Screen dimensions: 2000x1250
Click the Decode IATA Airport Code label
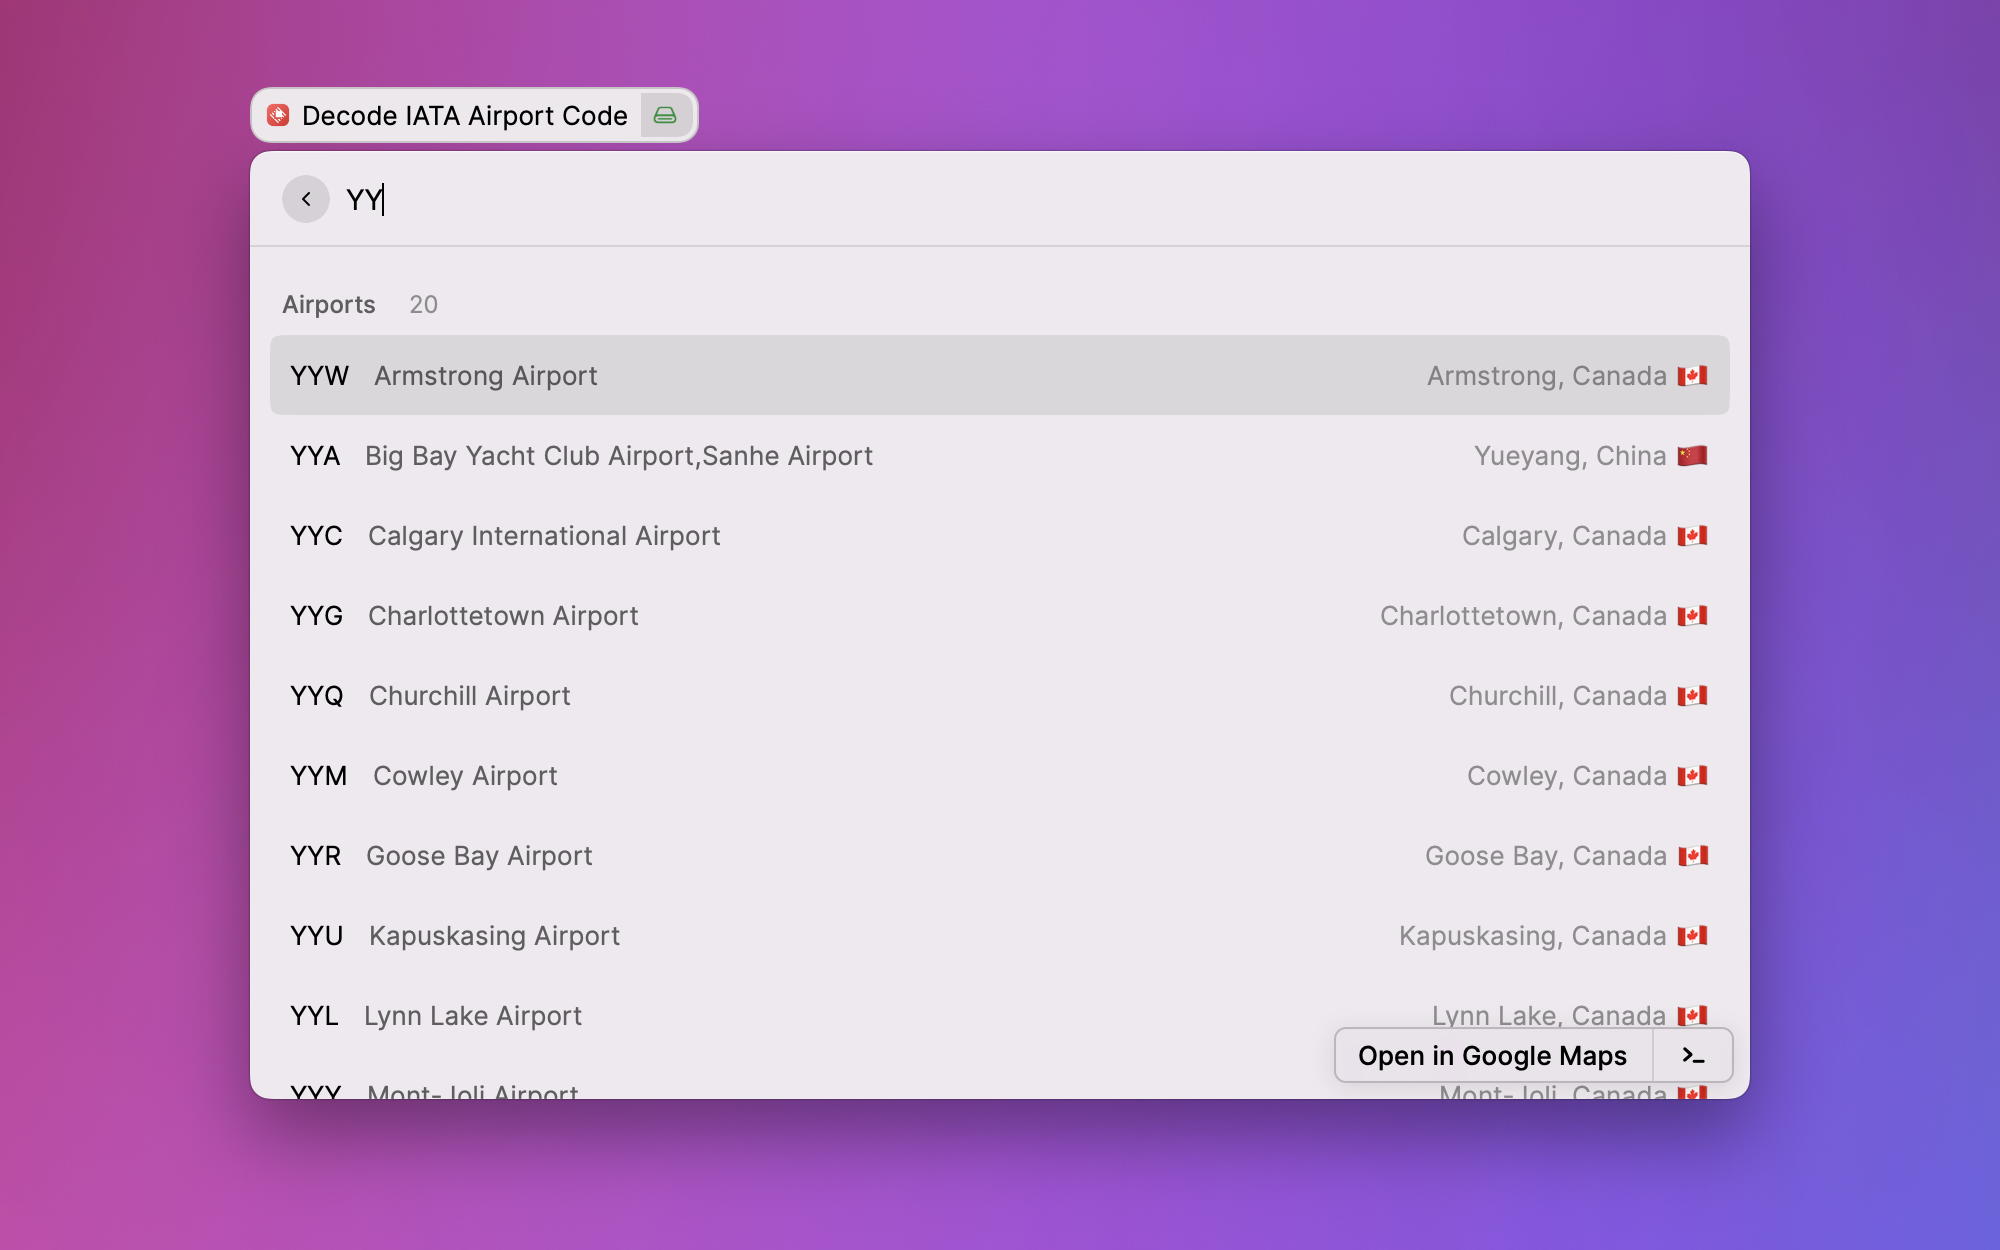pos(465,116)
